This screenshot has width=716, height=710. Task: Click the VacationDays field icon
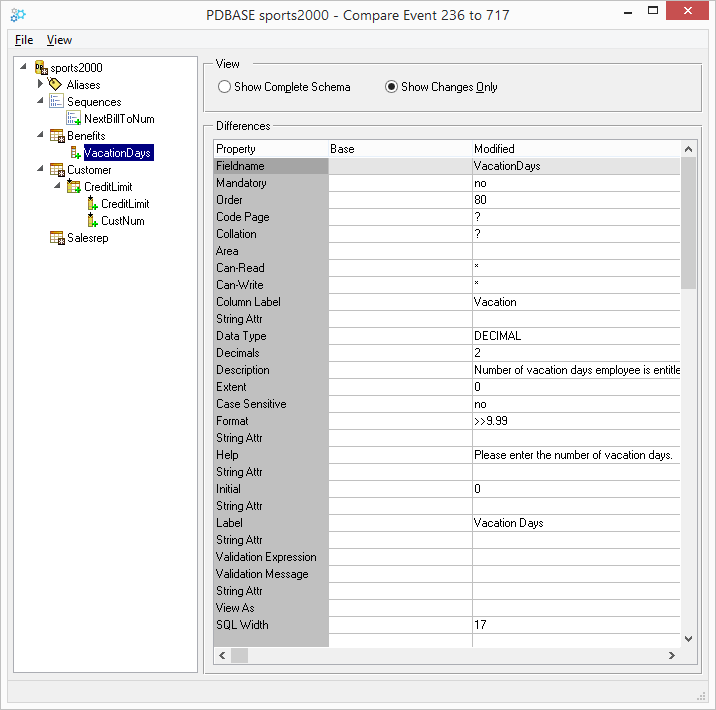tap(76, 153)
